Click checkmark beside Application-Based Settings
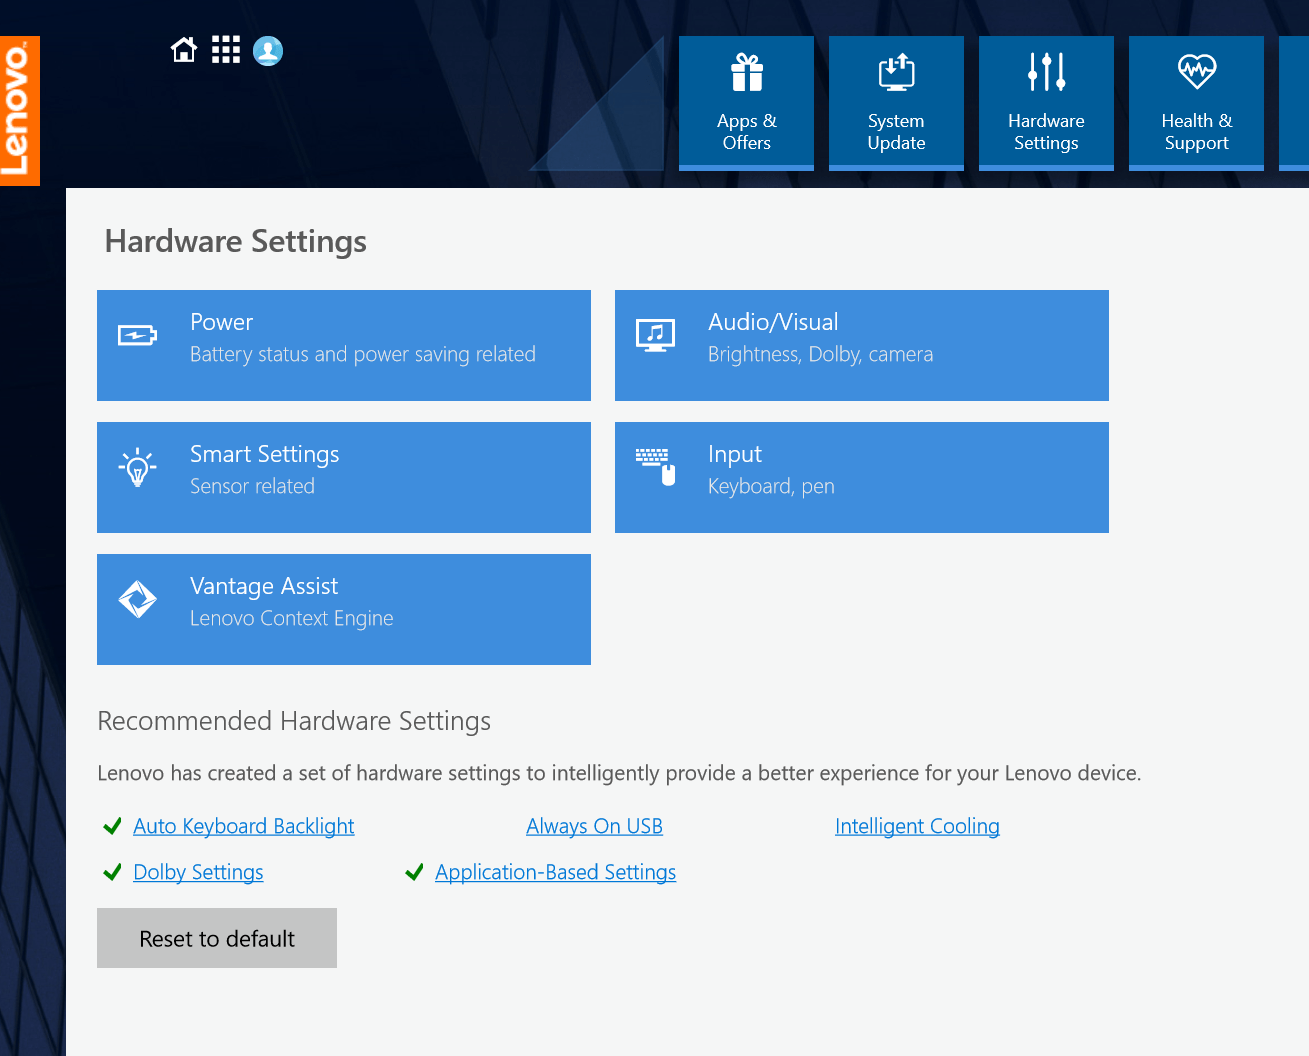This screenshot has height=1056, width=1309. [415, 872]
